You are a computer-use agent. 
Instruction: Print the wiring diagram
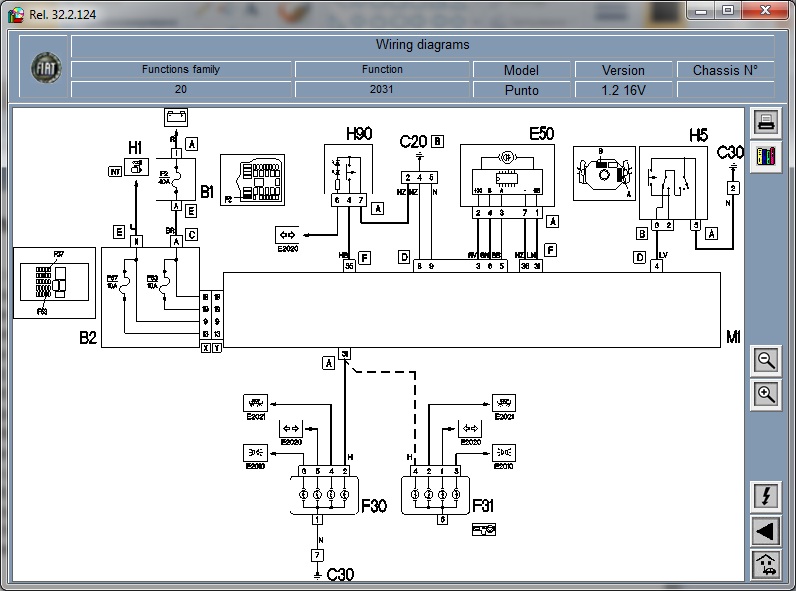click(x=766, y=124)
